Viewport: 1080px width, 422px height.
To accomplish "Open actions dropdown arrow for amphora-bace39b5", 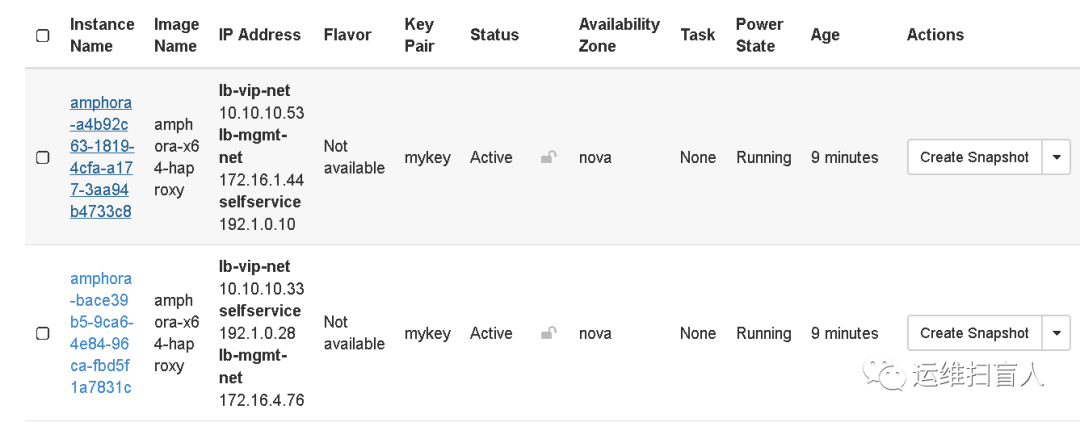I will 1056,333.
